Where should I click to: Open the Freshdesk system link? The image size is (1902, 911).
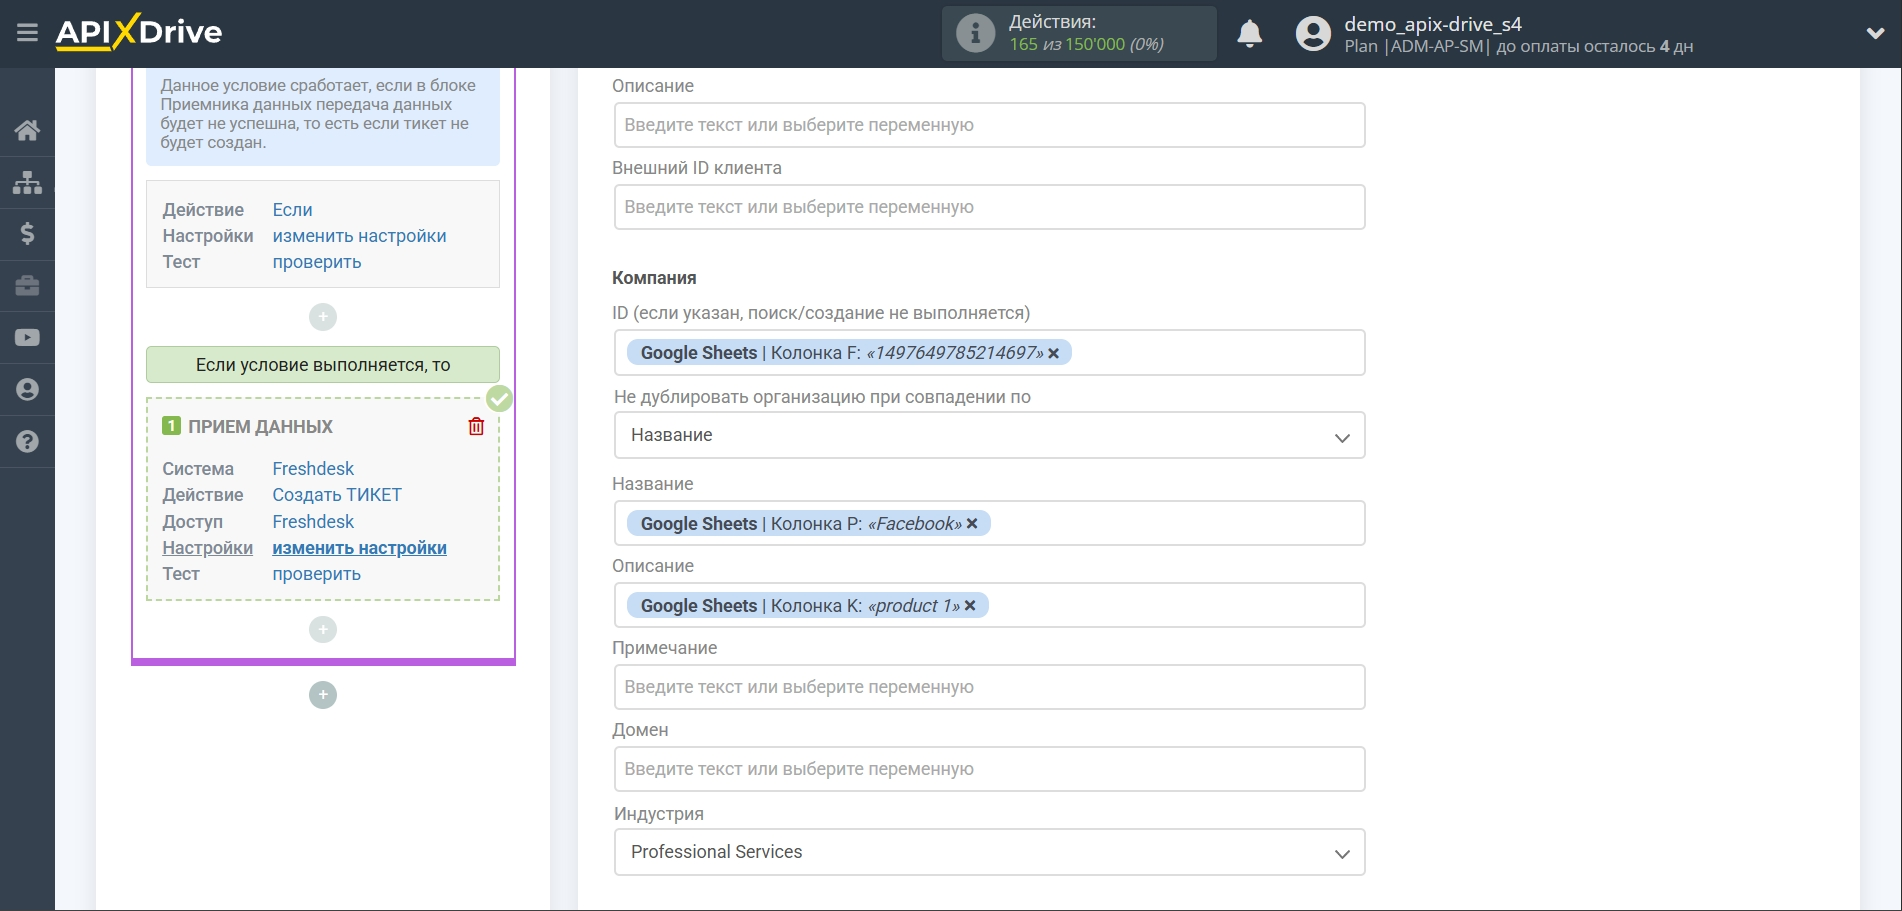(313, 469)
